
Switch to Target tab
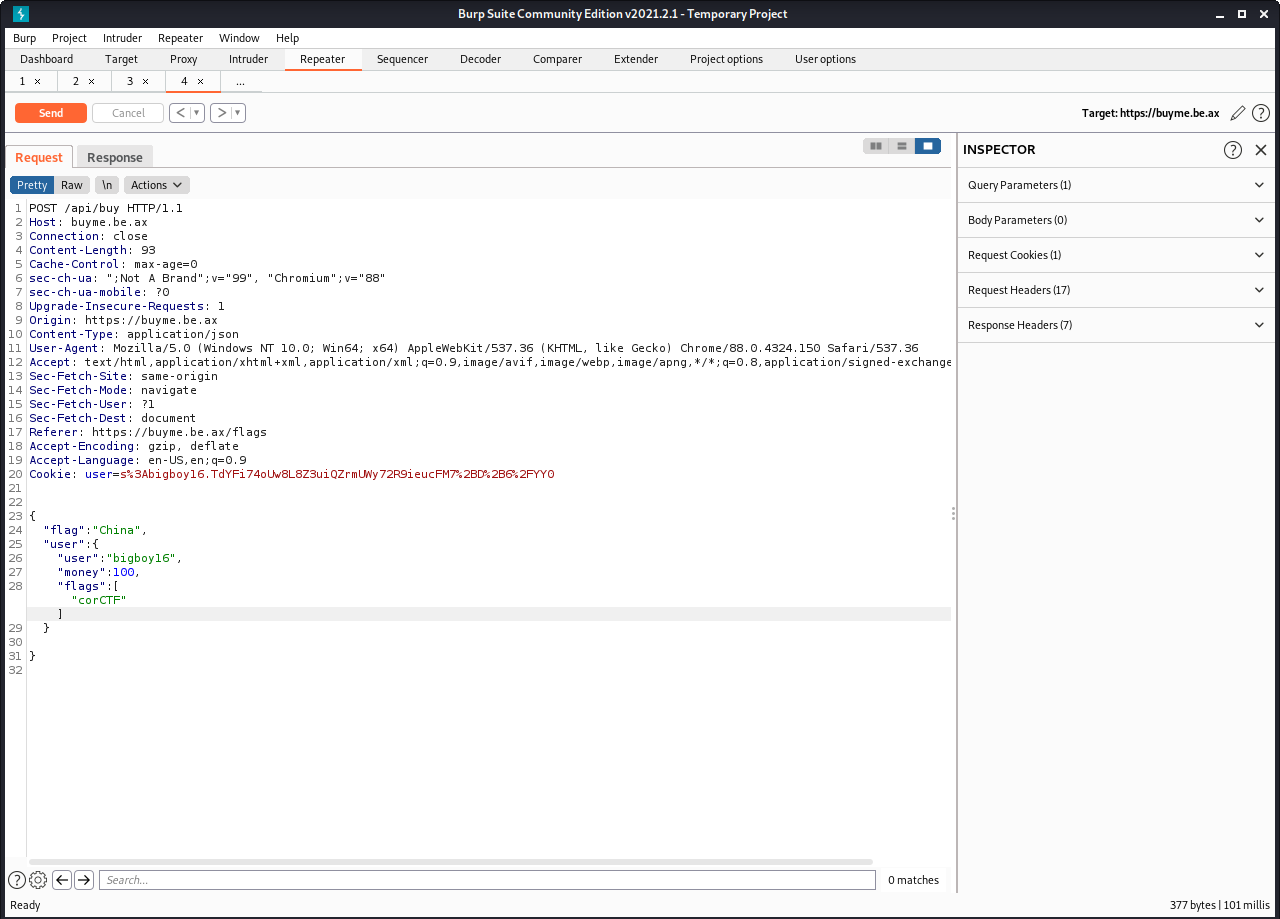click(x=122, y=59)
